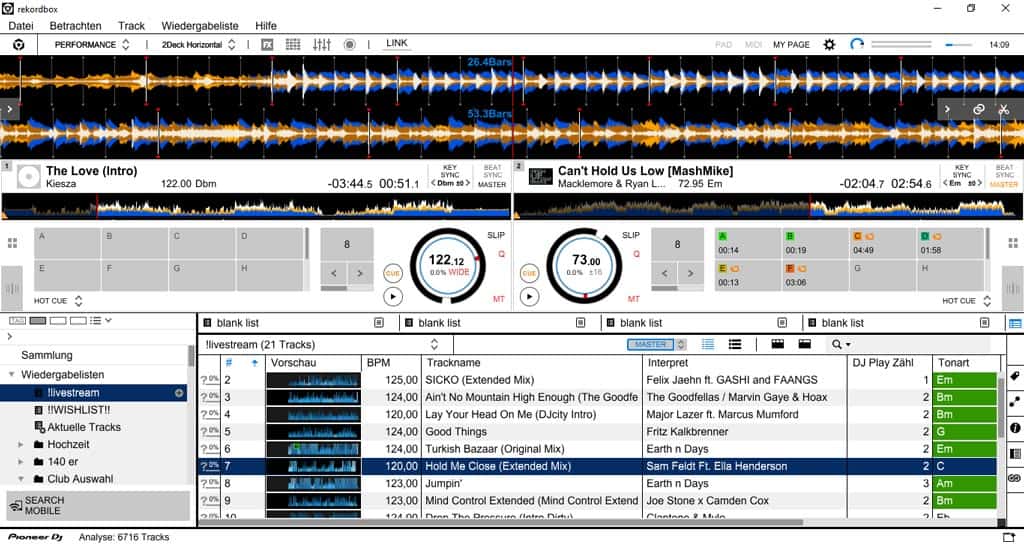
Task: Click deck 1 beat loop next arrow
Action: coord(360,273)
